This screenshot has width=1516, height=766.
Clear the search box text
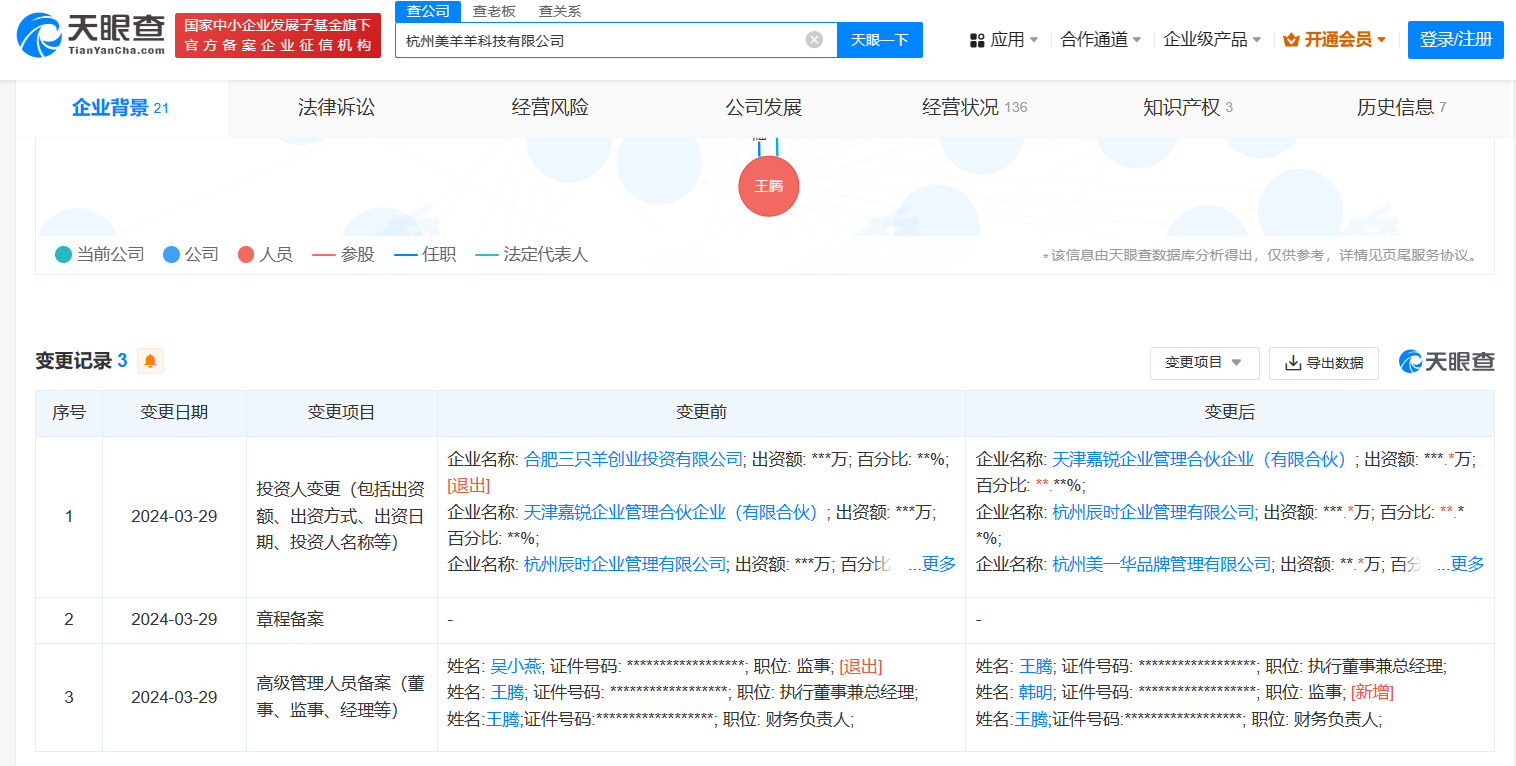(814, 40)
